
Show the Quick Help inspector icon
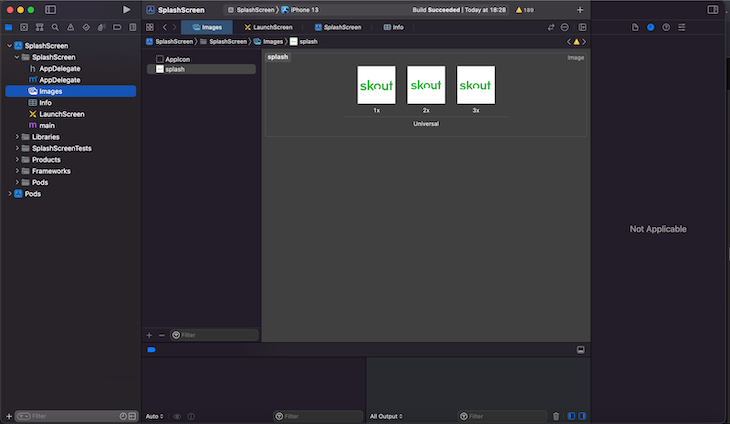coord(665,27)
